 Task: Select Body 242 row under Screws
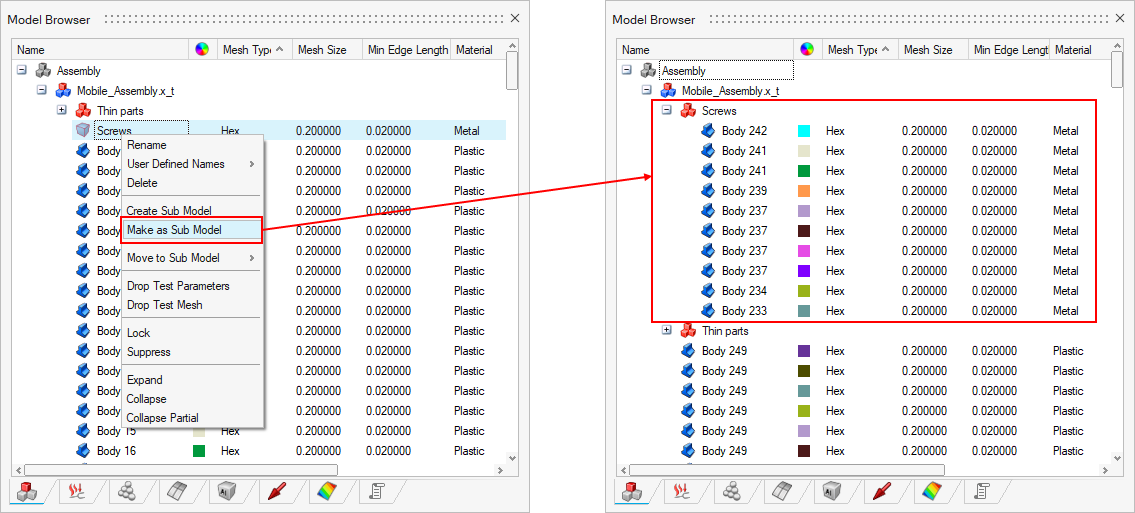pyautogui.click(x=744, y=131)
